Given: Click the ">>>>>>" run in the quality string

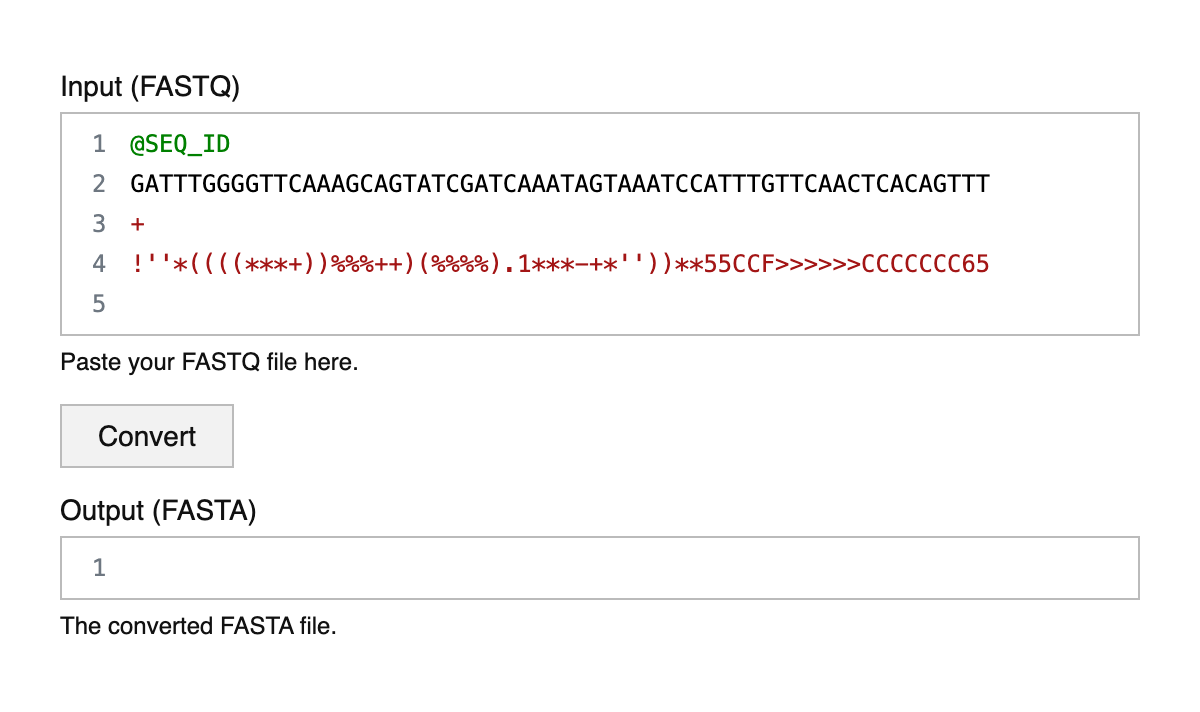Looking at the screenshot, I should pyautogui.click(x=818, y=264).
